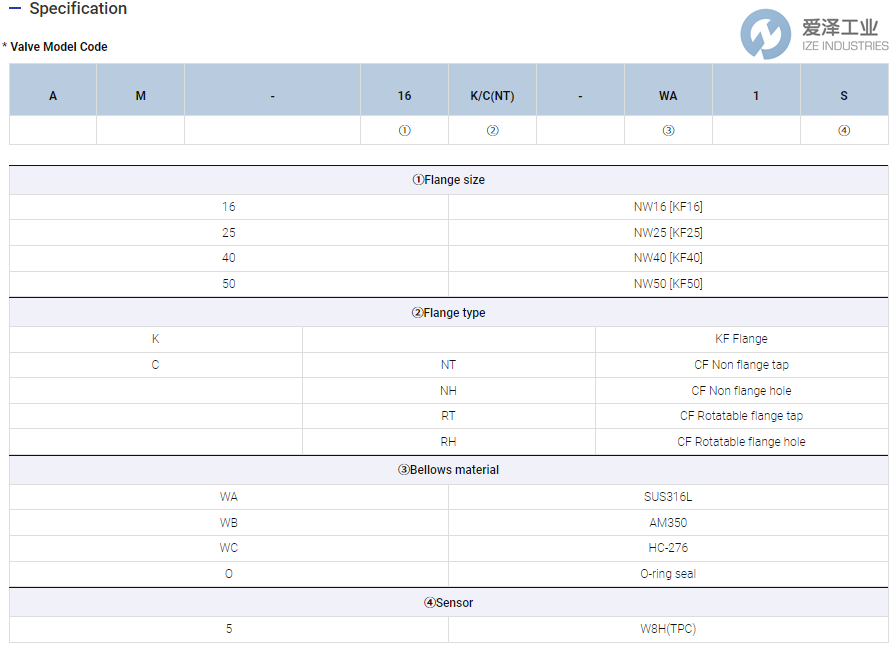Click the circled ① marker below column 16
Image resolution: width=896 pixels, height=647 pixels.
(x=404, y=130)
